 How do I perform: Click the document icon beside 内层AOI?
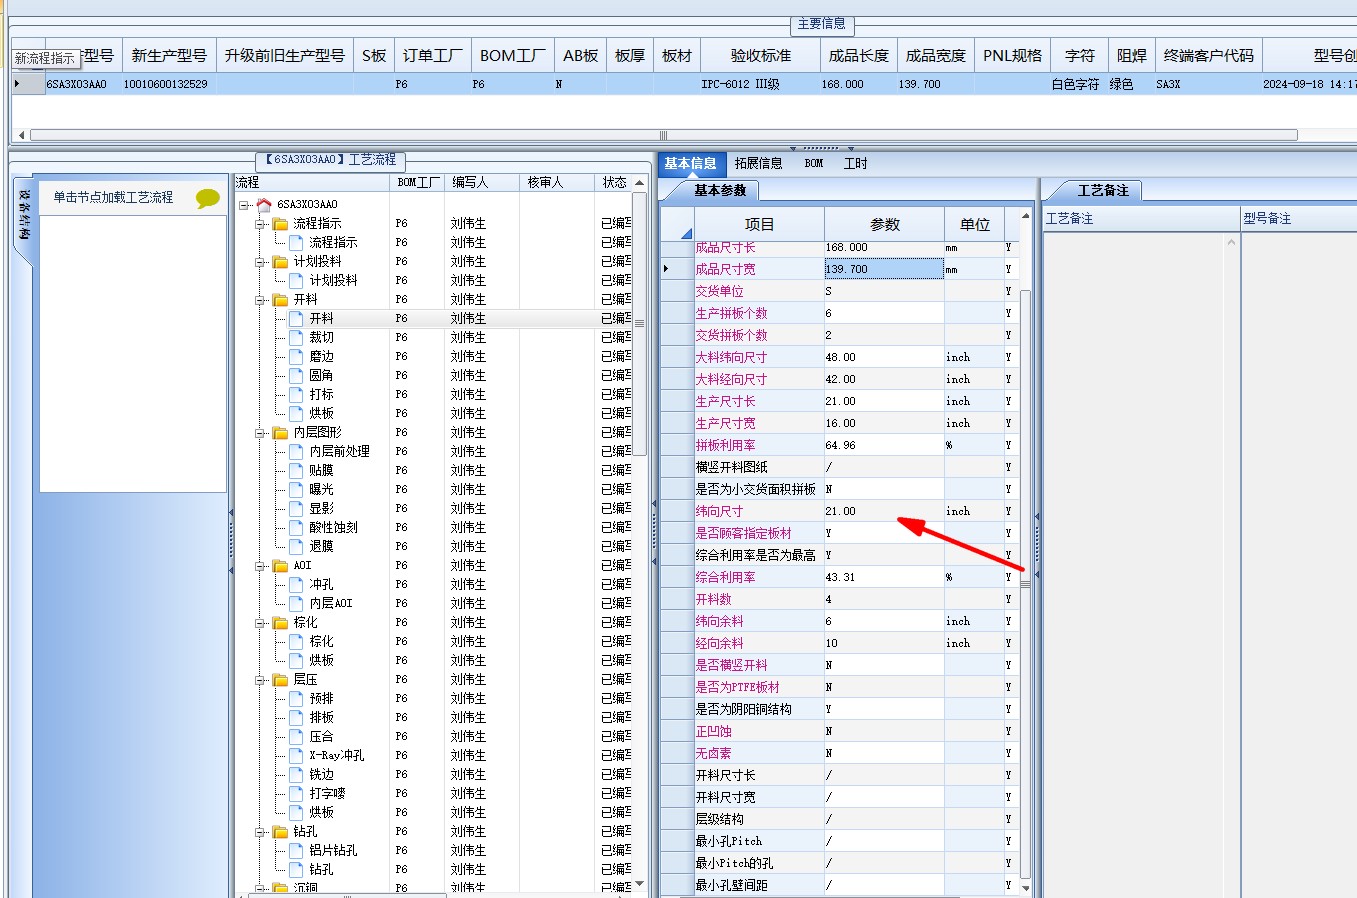296,603
